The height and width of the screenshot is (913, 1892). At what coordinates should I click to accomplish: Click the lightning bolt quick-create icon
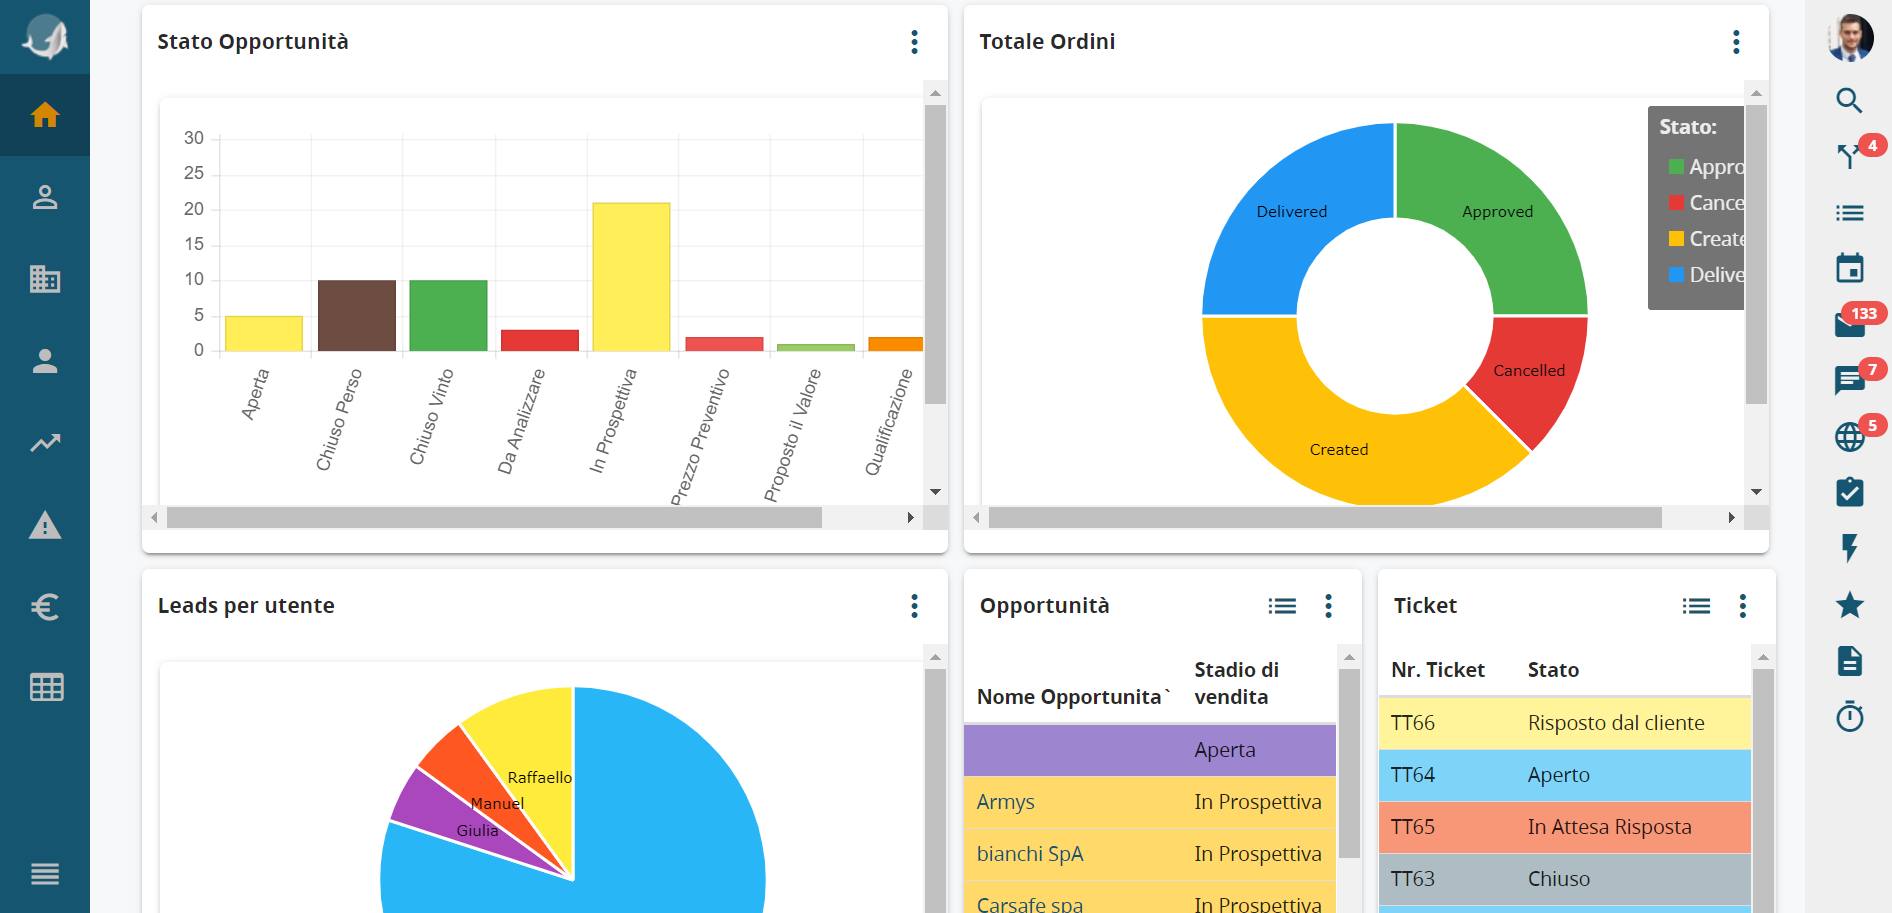point(1849,548)
